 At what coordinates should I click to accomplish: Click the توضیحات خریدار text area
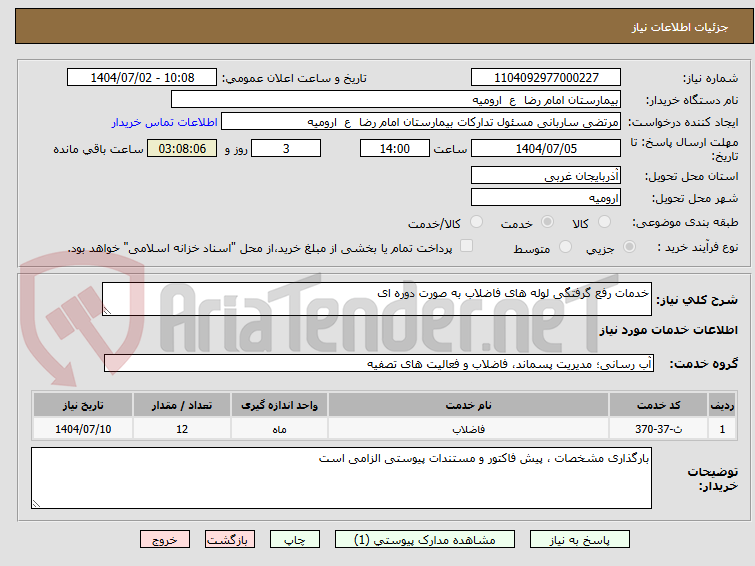341,478
